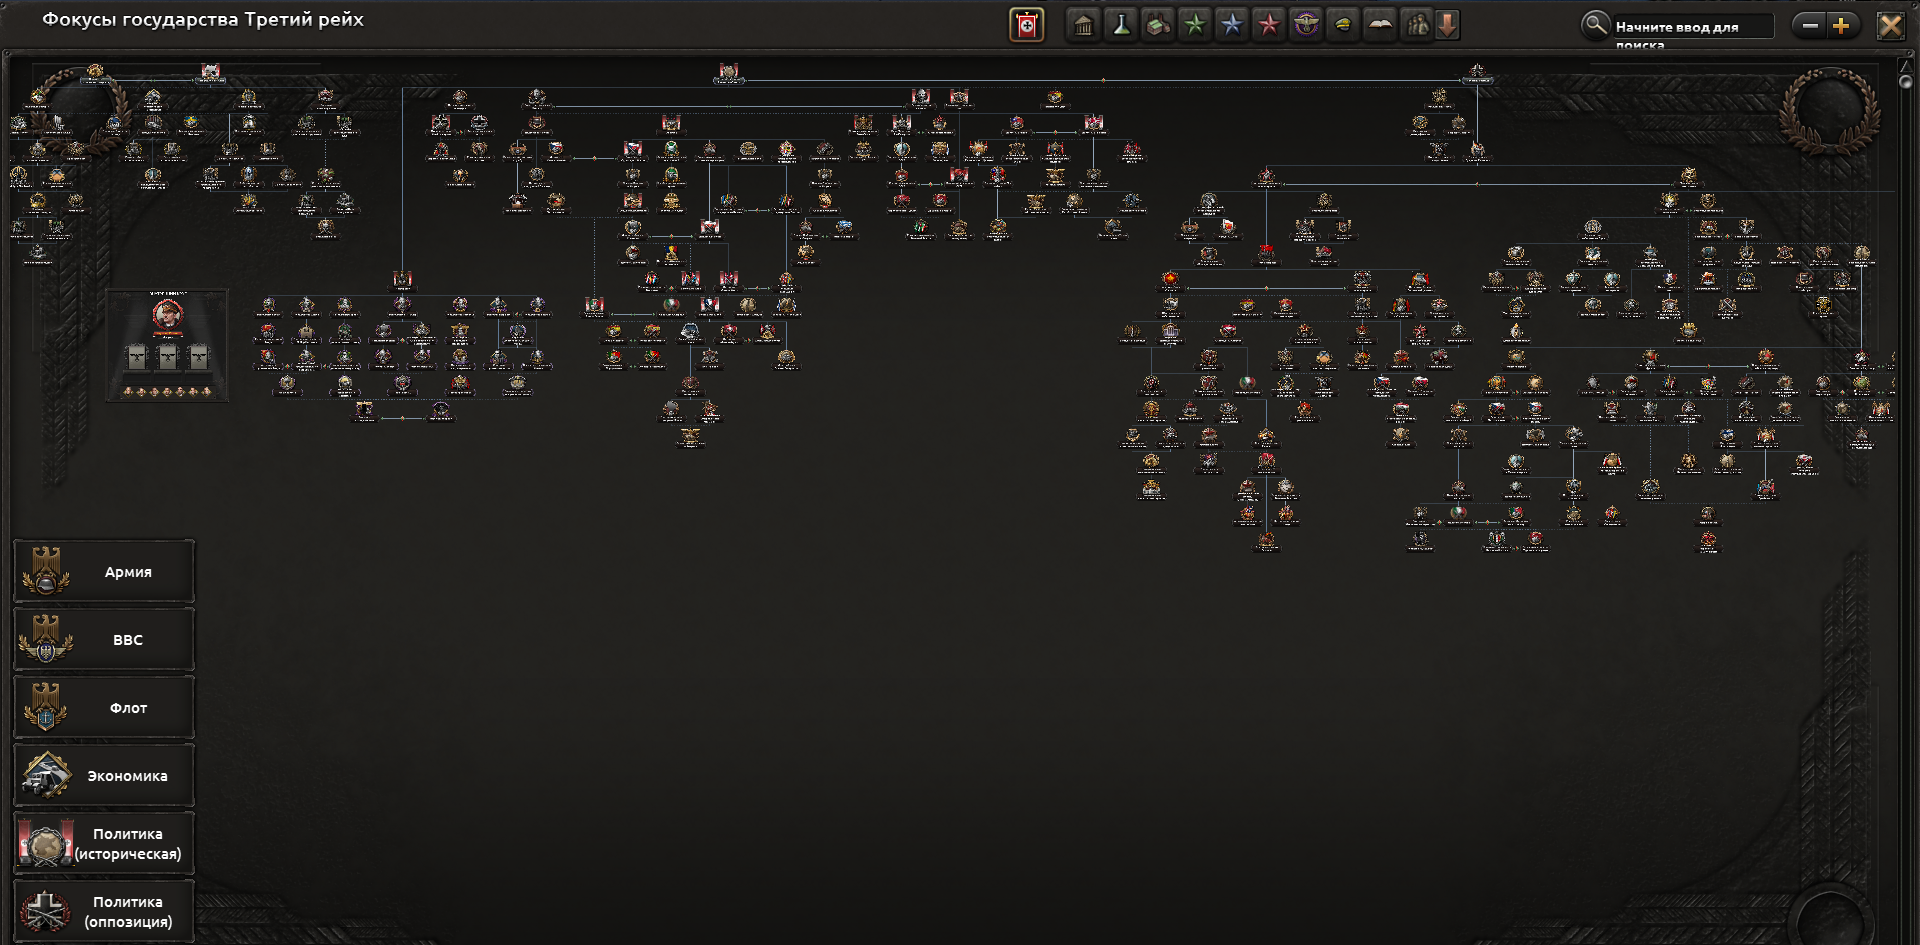Zoom out using the minus button

point(1809,26)
